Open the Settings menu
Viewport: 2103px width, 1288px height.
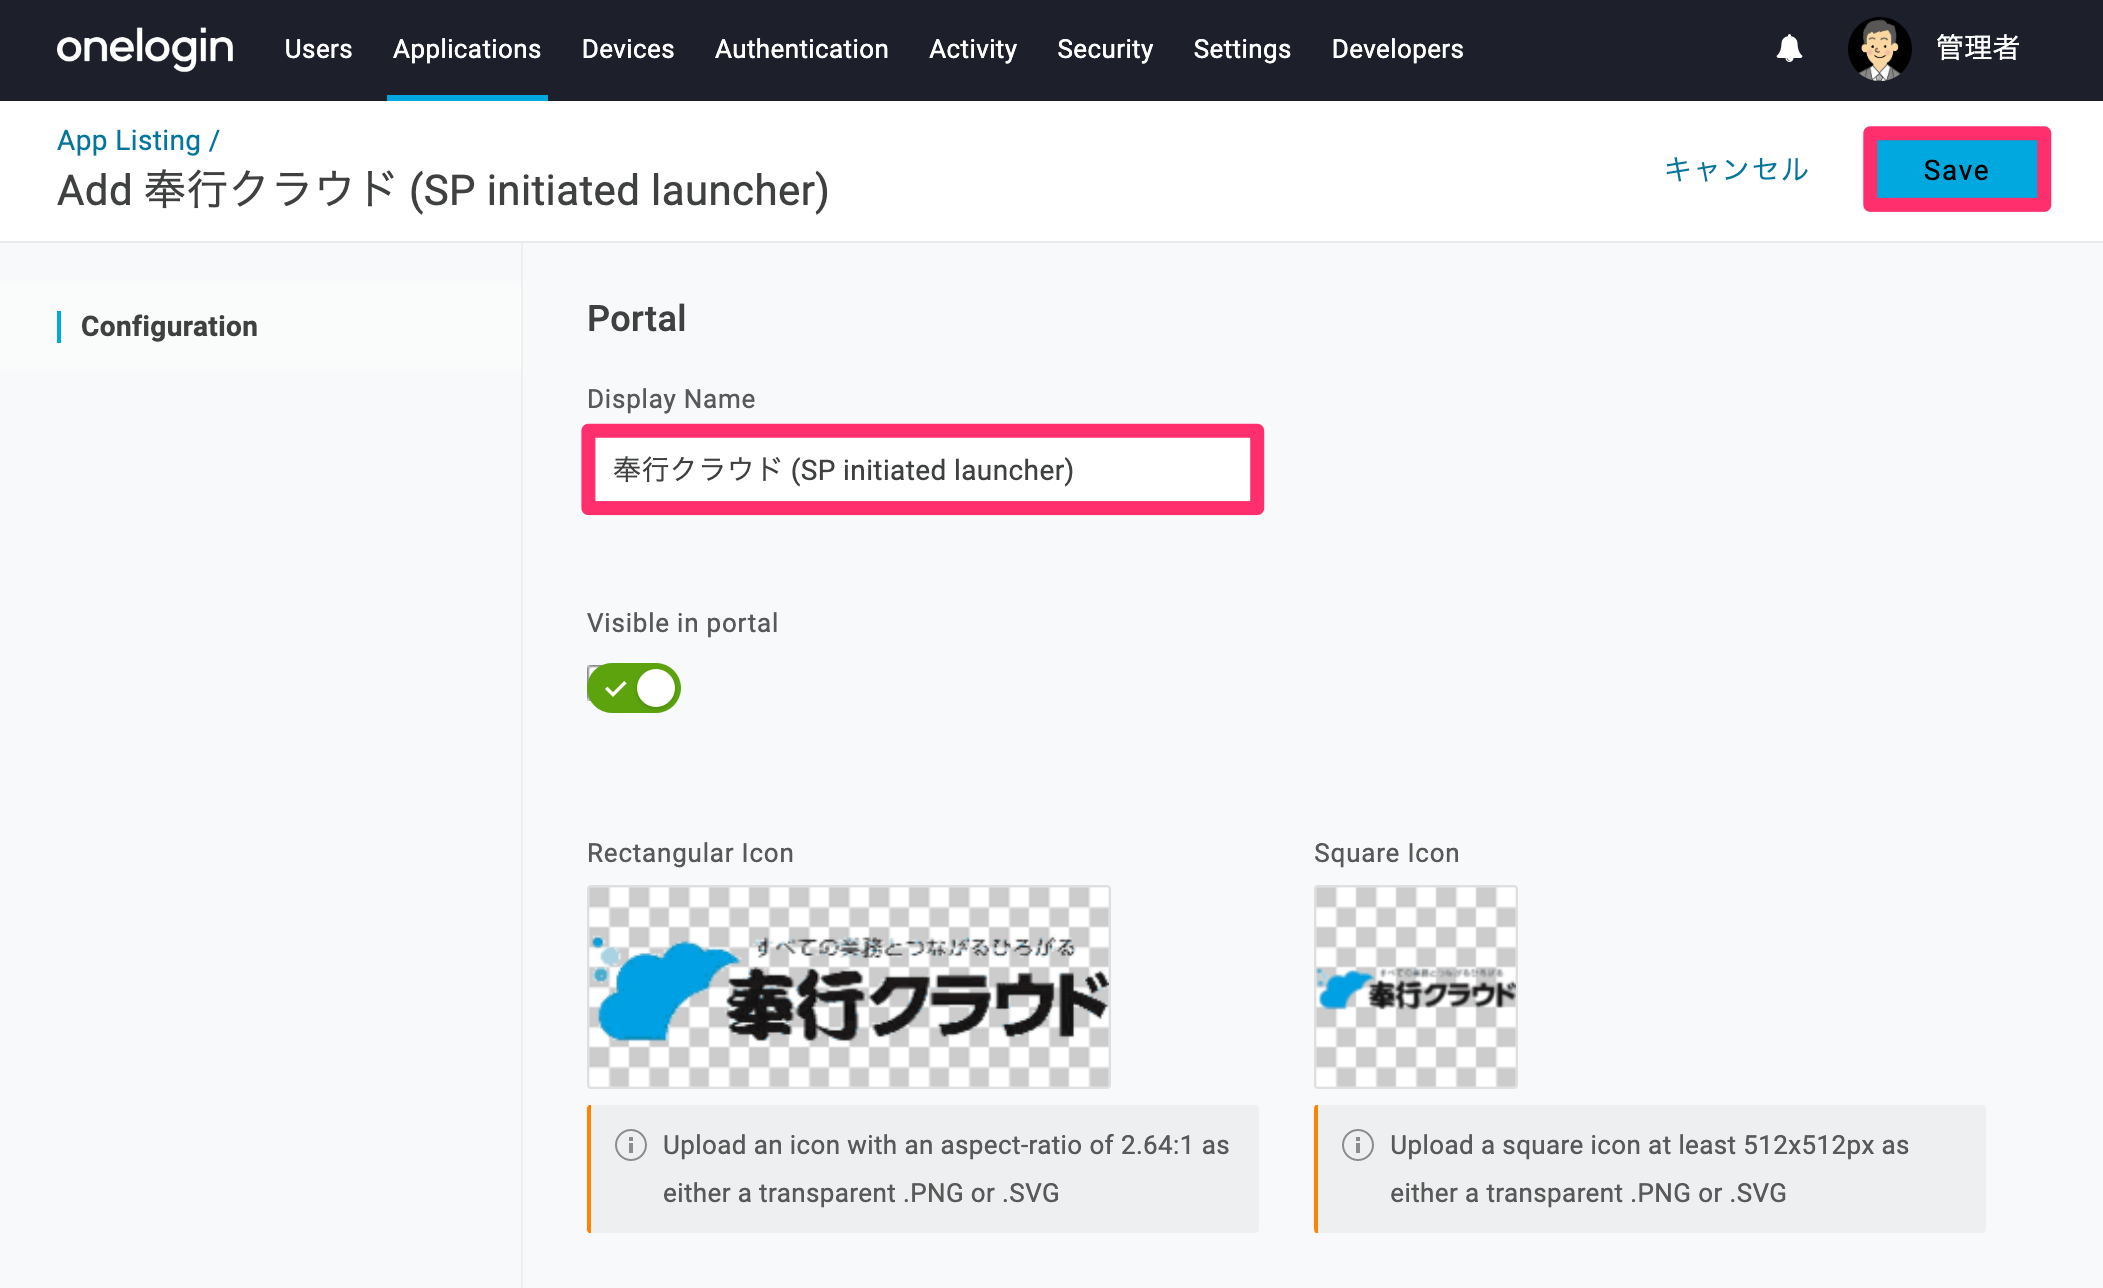[x=1242, y=49]
